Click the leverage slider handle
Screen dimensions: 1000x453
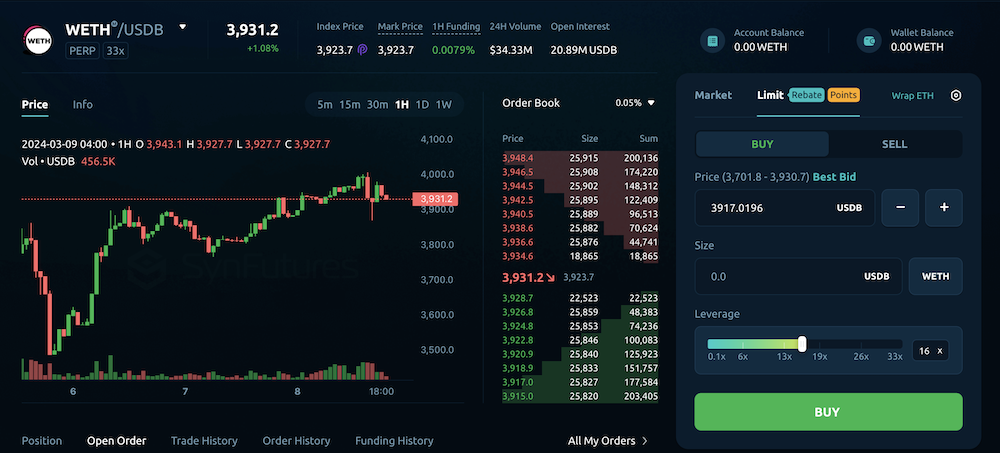(802, 344)
